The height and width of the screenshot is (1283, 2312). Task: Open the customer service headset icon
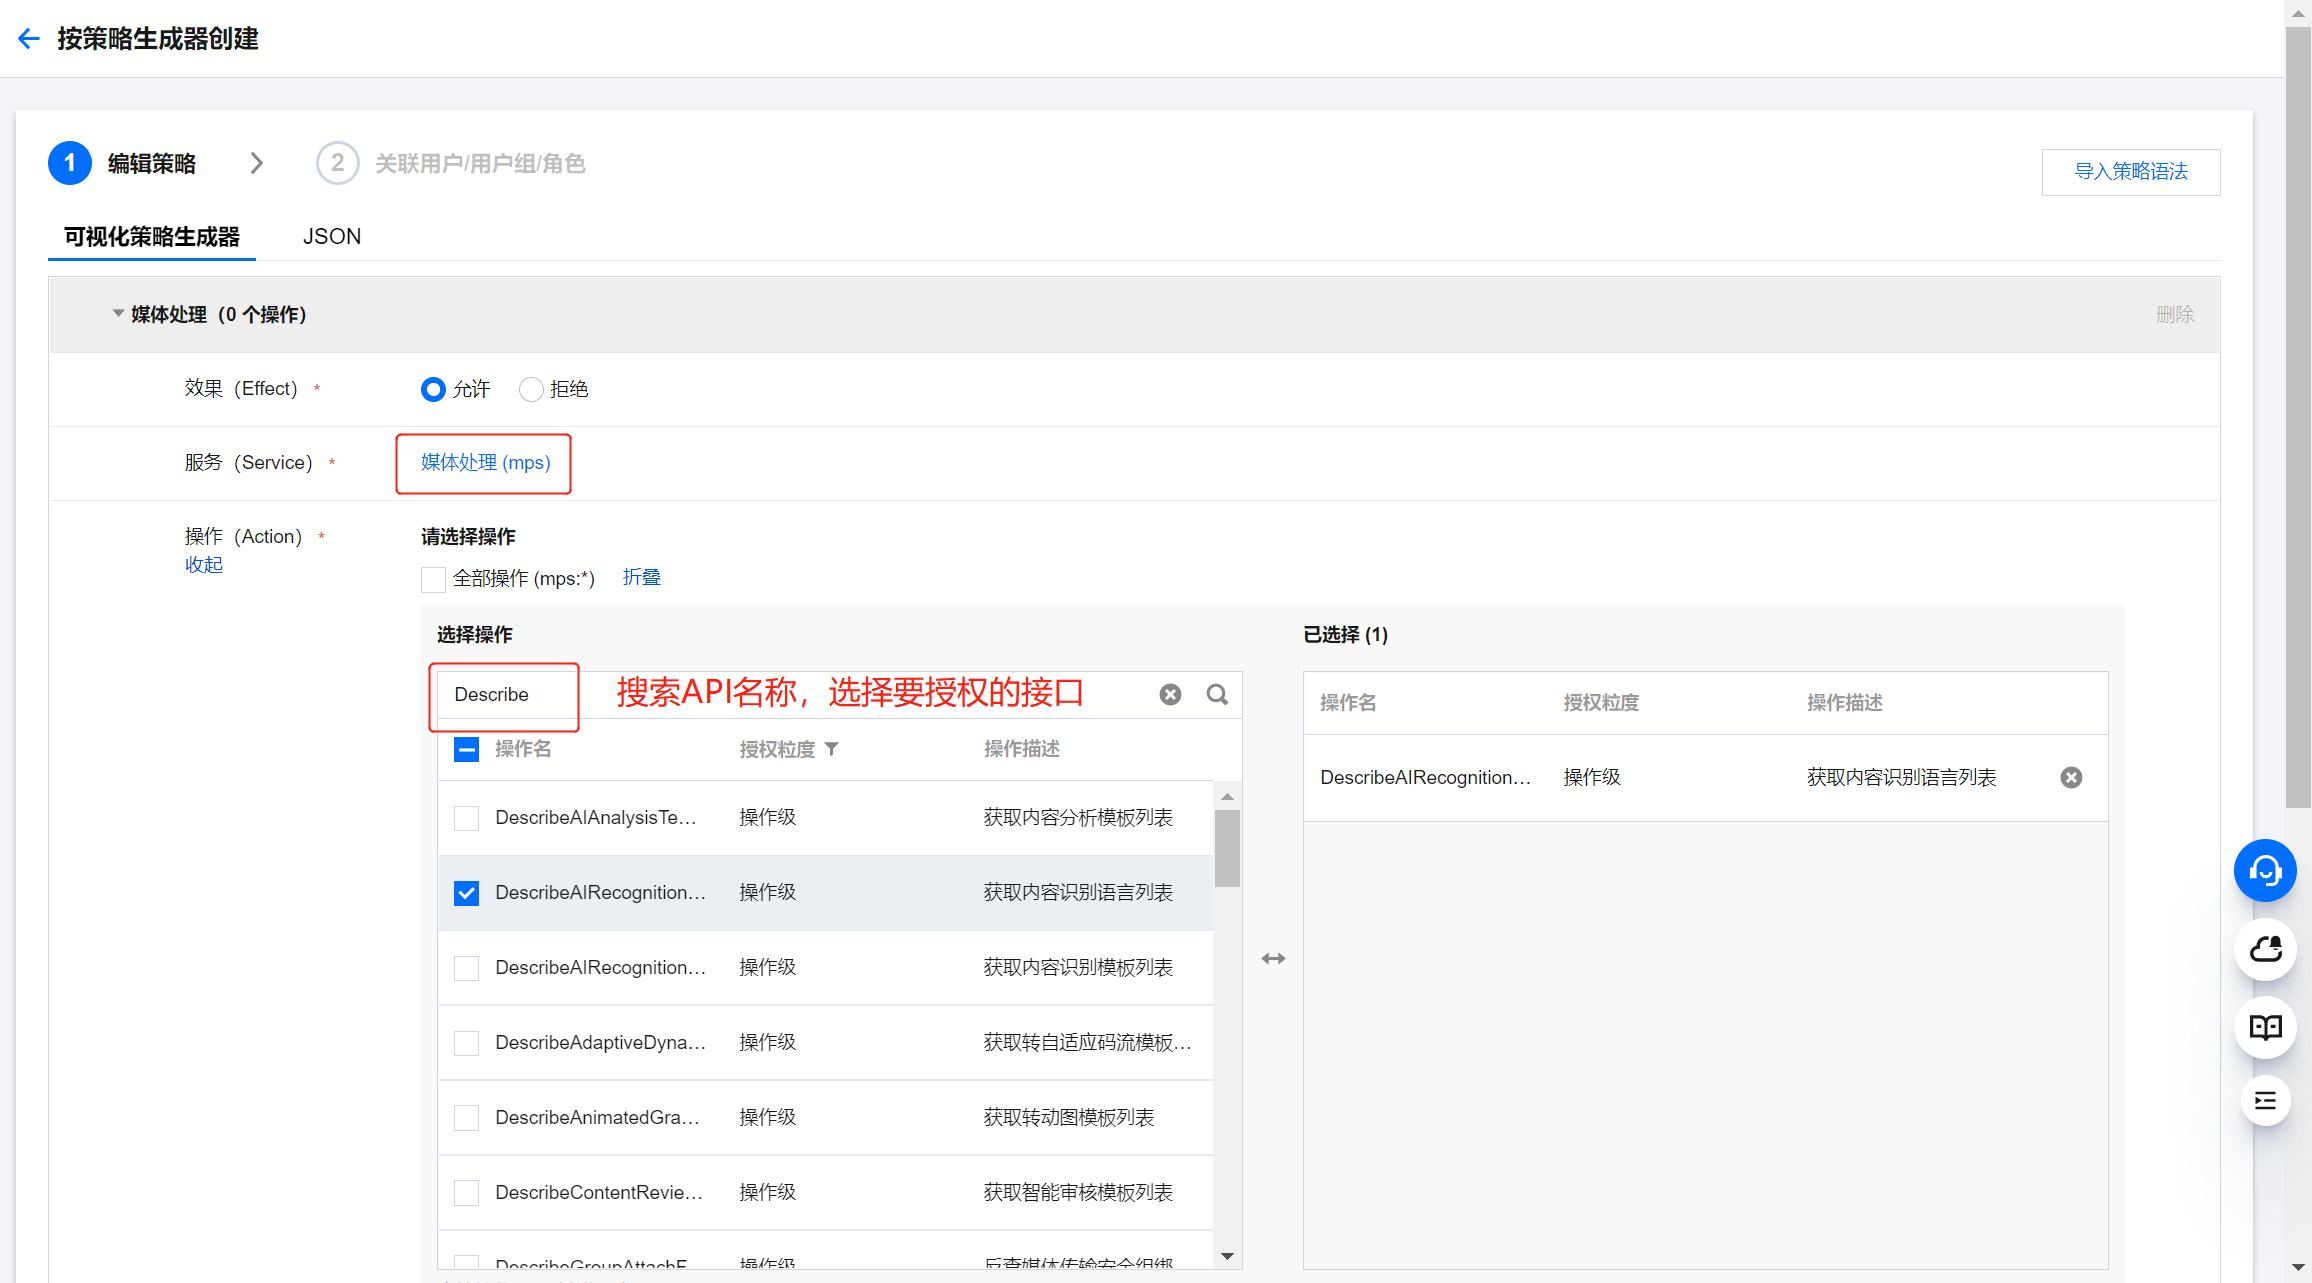2264,870
